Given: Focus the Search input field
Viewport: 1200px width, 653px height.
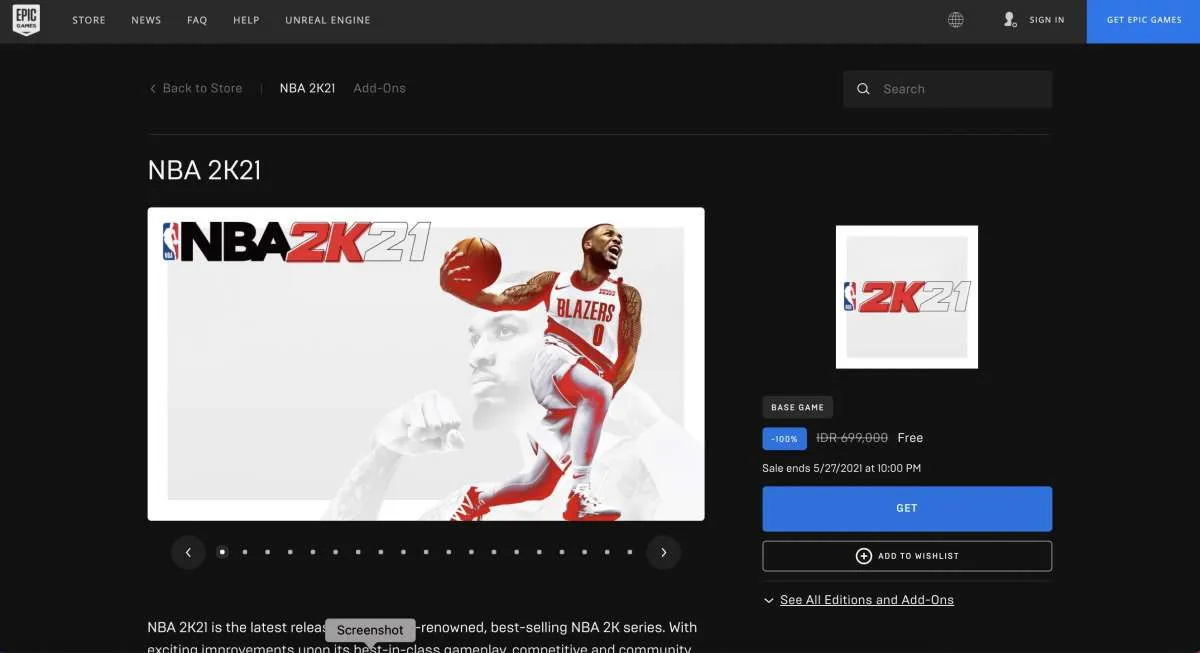Looking at the screenshot, I should 960,89.
